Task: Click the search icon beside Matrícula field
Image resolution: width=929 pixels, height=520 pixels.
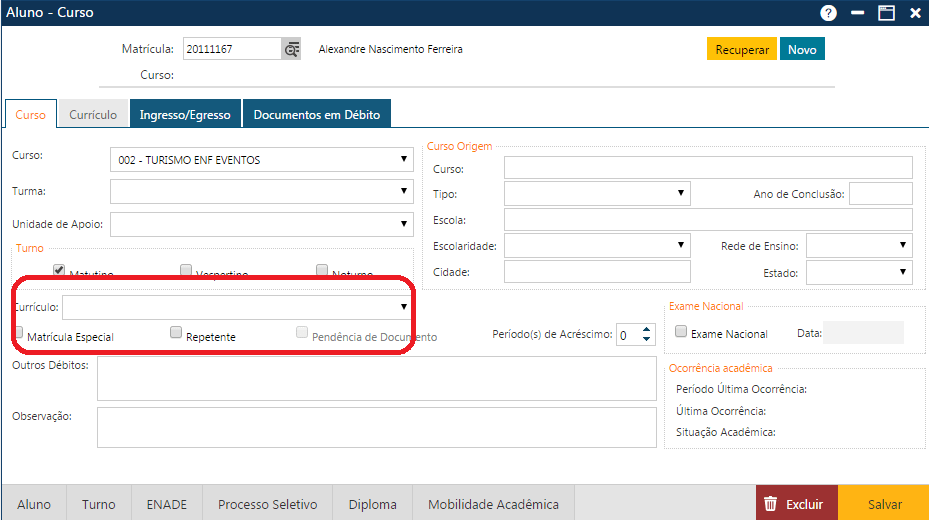Action: pos(291,49)
